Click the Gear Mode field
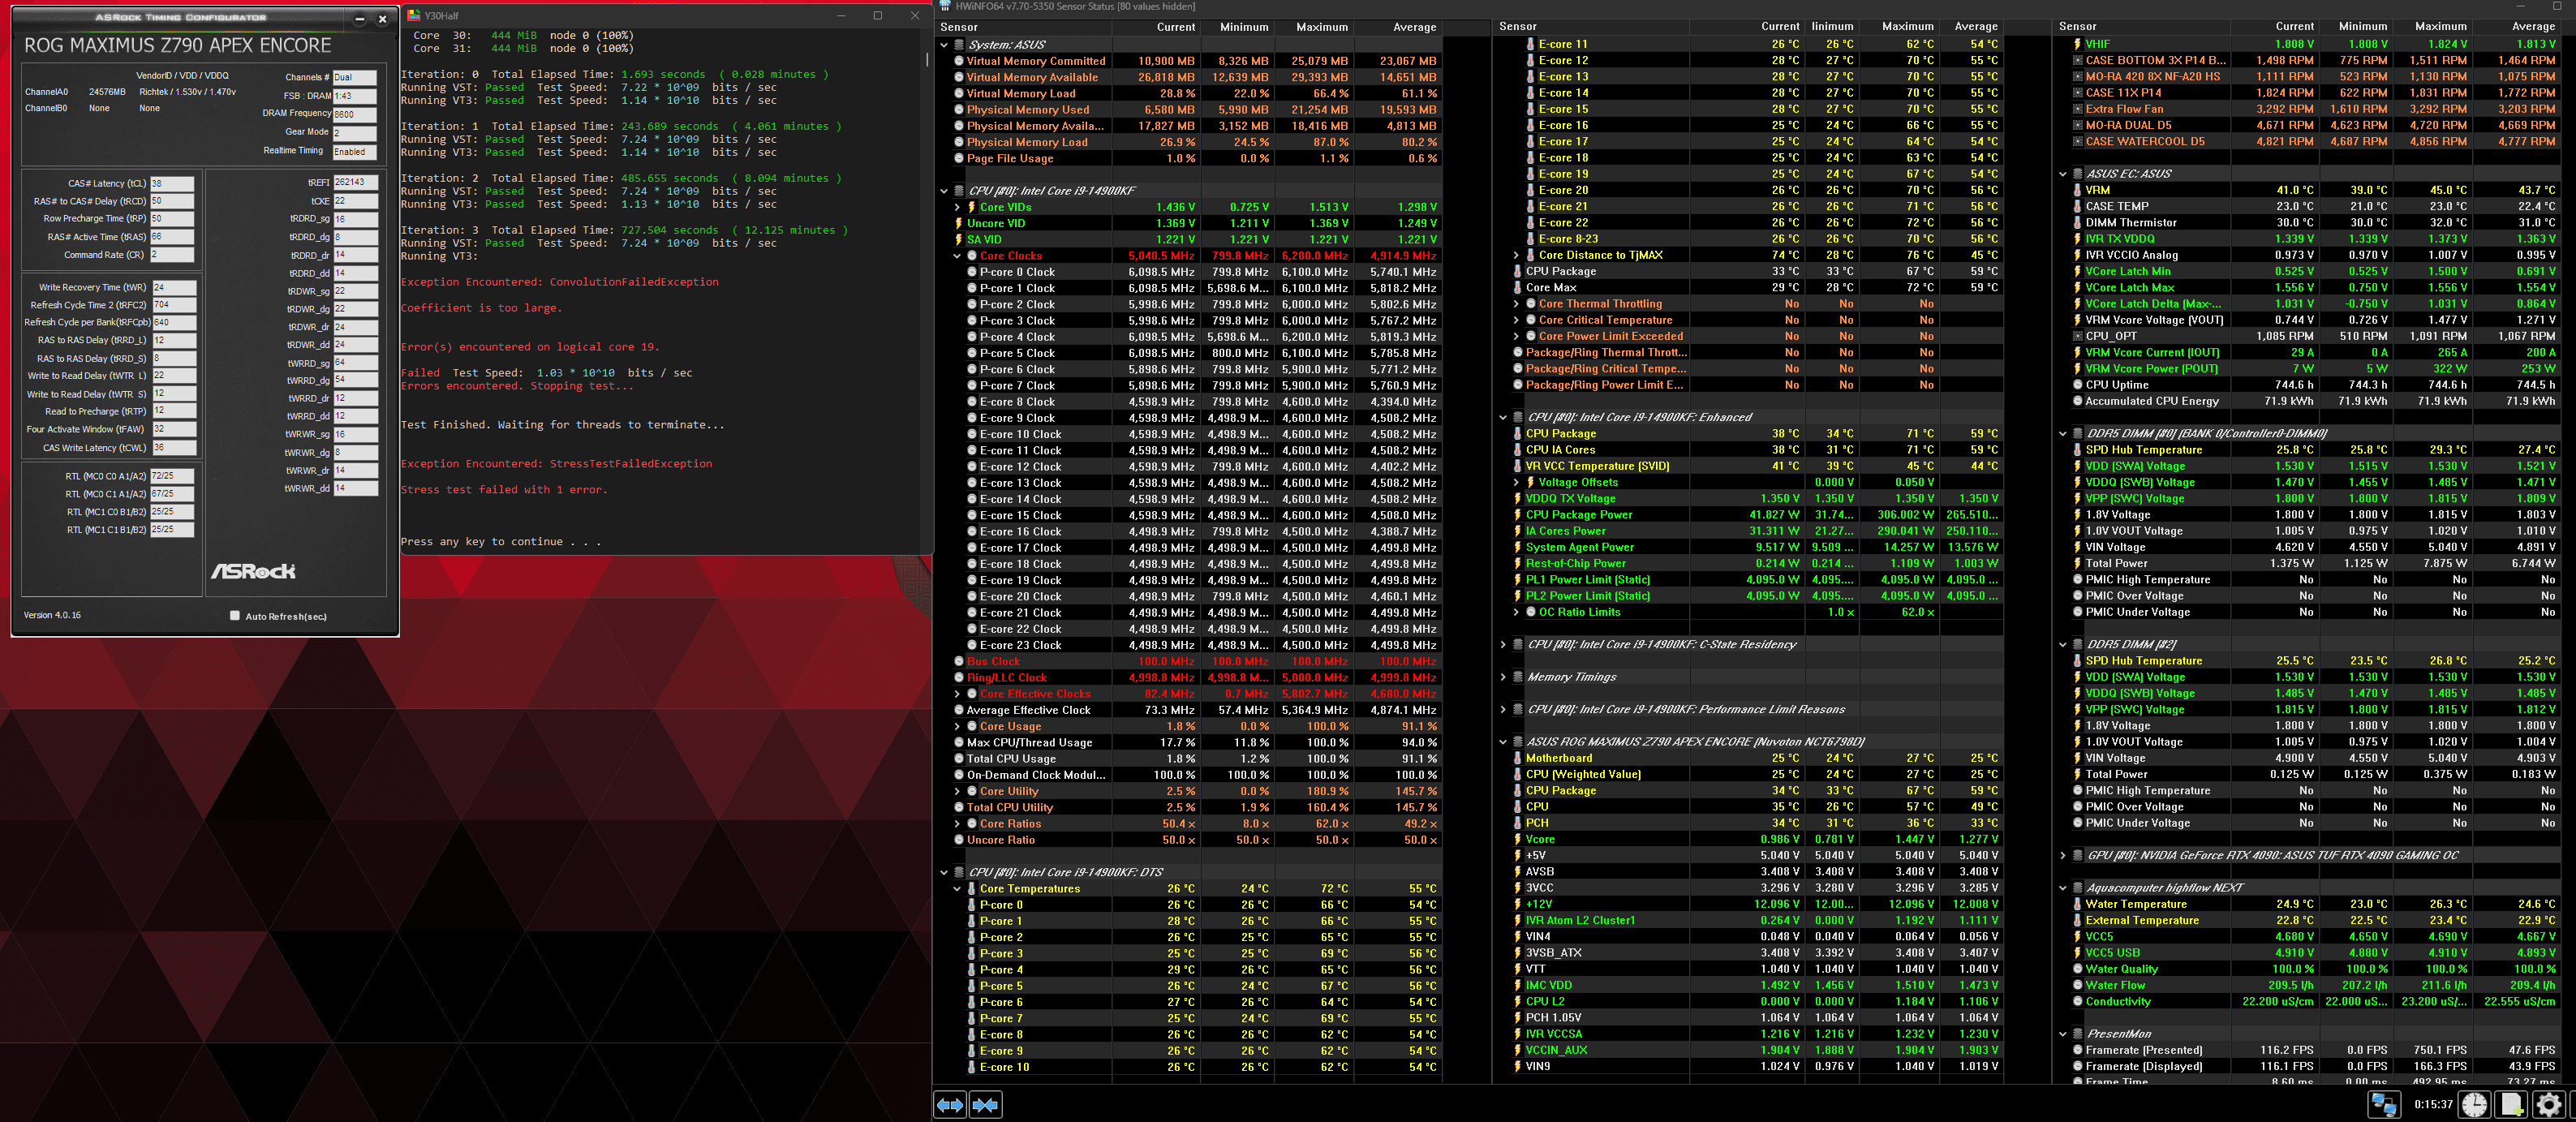2576x1122 pixels. pyautogui.click(x=354, y=133)
